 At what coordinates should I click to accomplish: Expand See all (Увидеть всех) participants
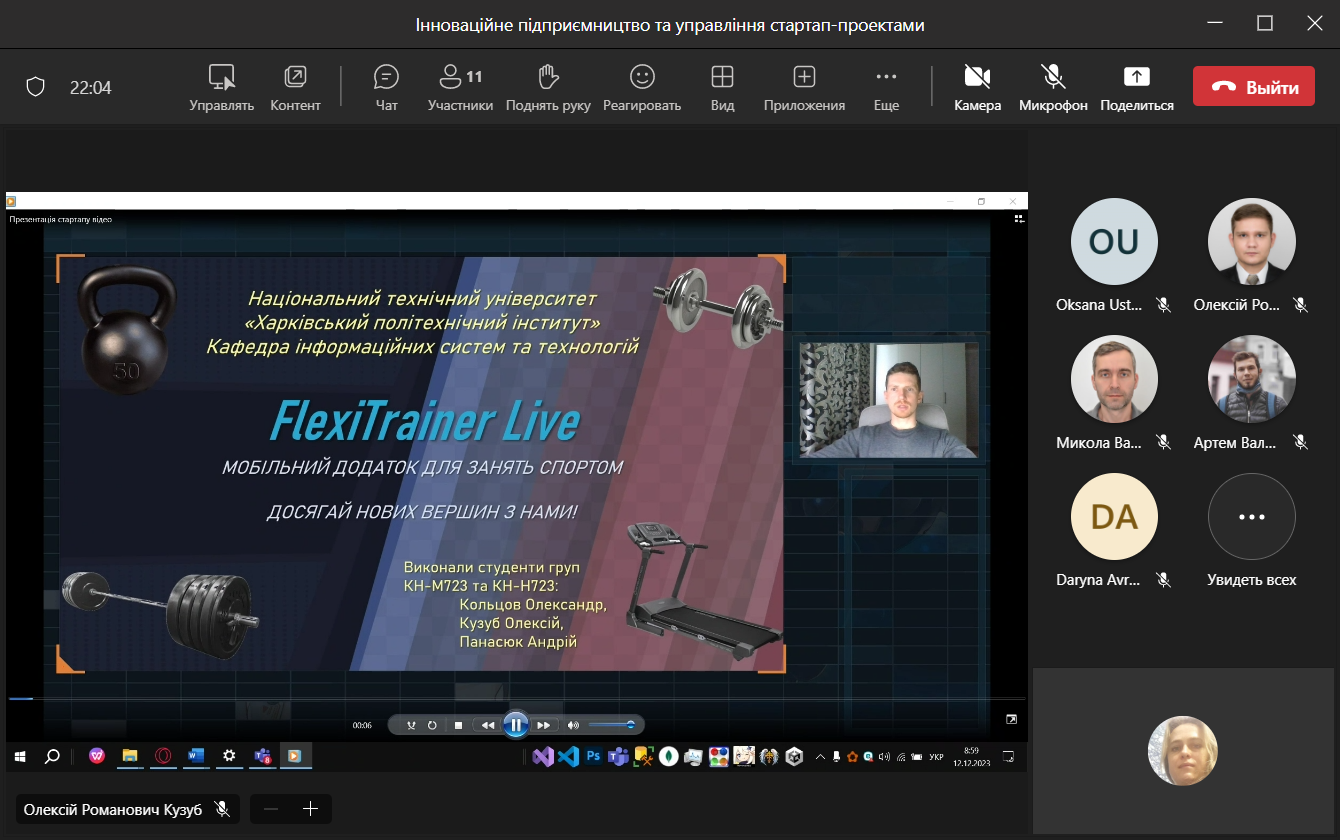click(x=1251, y=517)
